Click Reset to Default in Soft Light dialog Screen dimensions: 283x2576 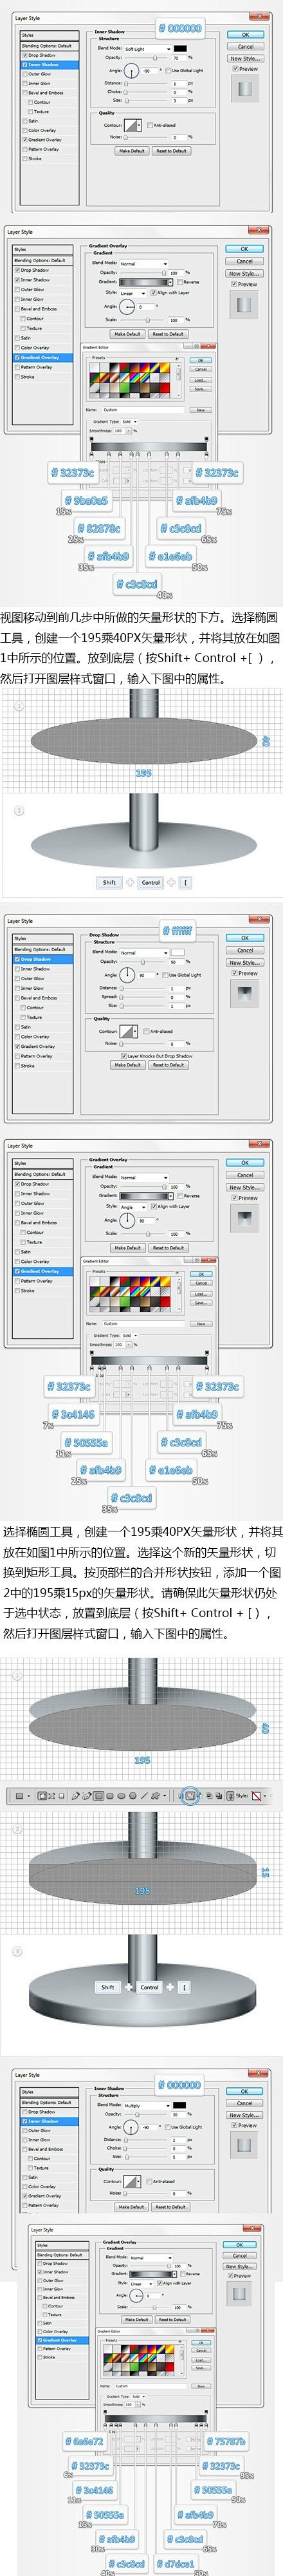pyautogui.click(x=171, y=151)
